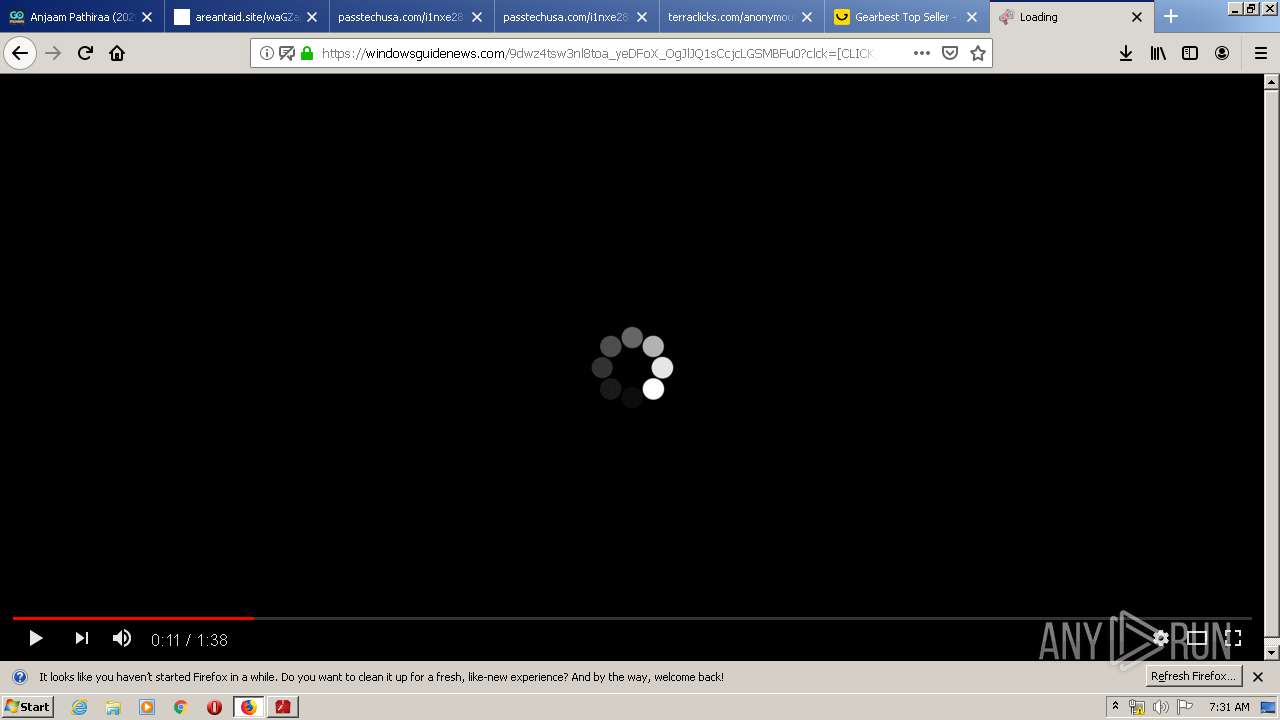The width and height of the screenshot is (1280, 720).
Task: Open video settings gear
Action: coord(1161,638)
